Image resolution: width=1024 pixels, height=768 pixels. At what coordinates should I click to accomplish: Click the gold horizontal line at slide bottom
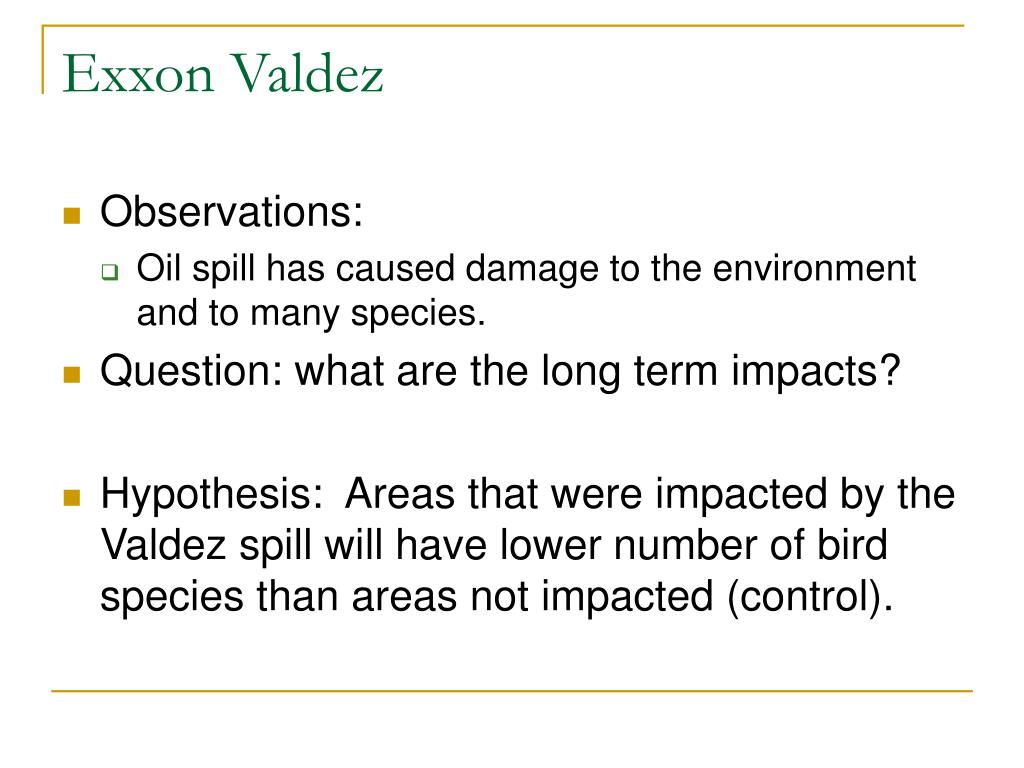tap(512, 690)
